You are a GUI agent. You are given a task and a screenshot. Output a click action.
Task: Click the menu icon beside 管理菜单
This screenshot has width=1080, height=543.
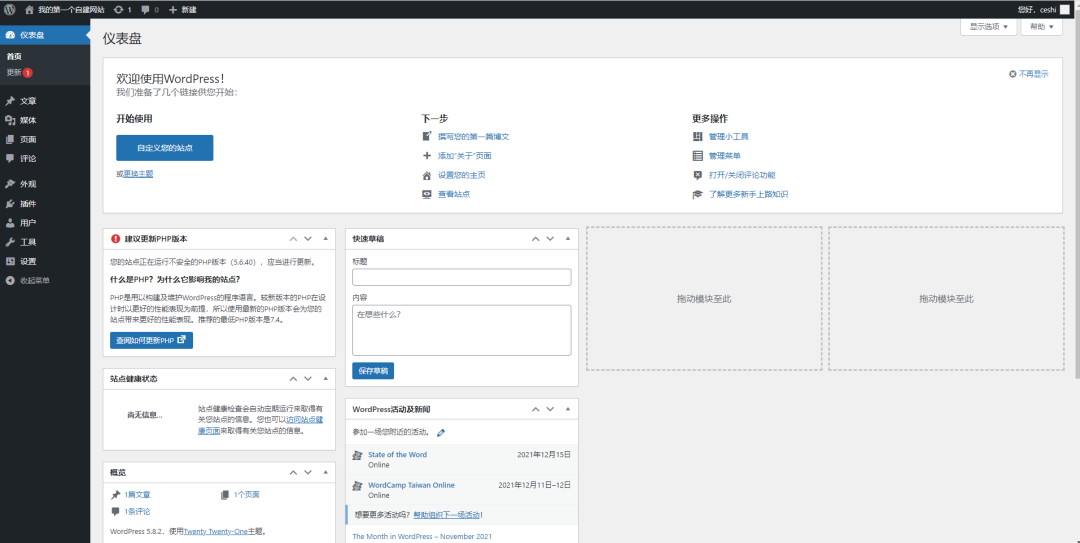(x=697, y=156)
